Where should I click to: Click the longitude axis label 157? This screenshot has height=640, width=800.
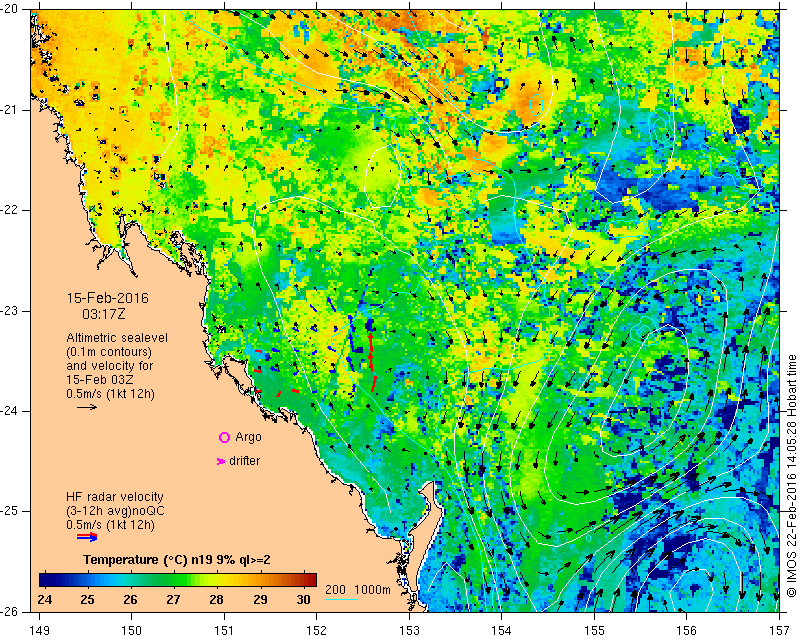tap(779, 631)
